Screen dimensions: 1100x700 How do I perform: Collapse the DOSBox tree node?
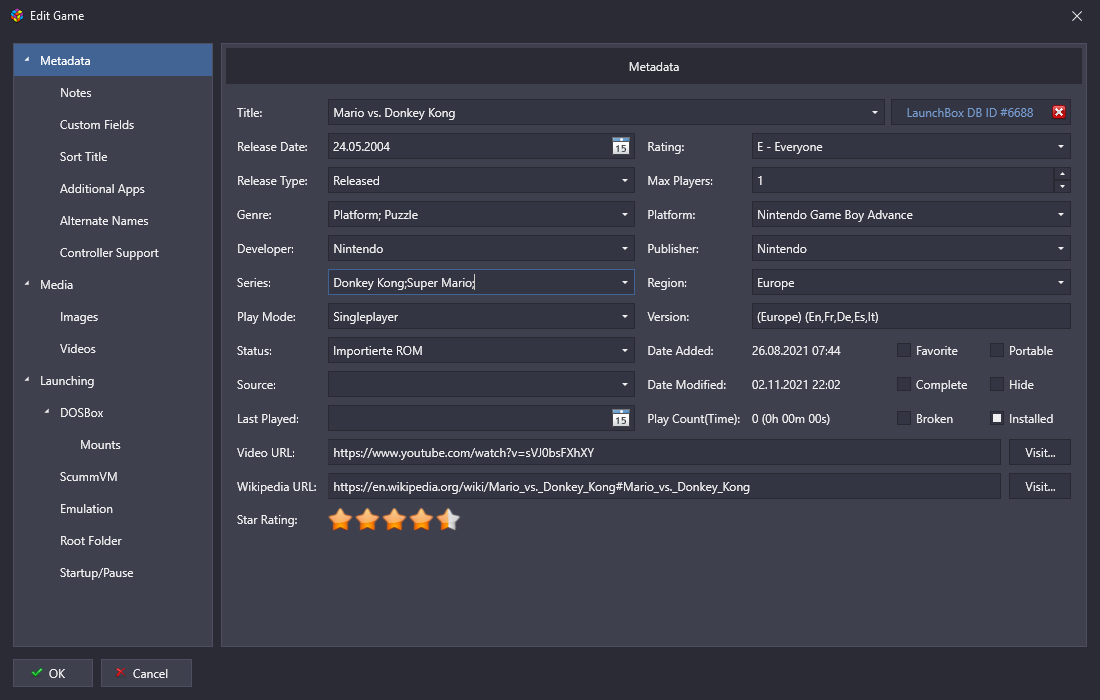(47, 412)
